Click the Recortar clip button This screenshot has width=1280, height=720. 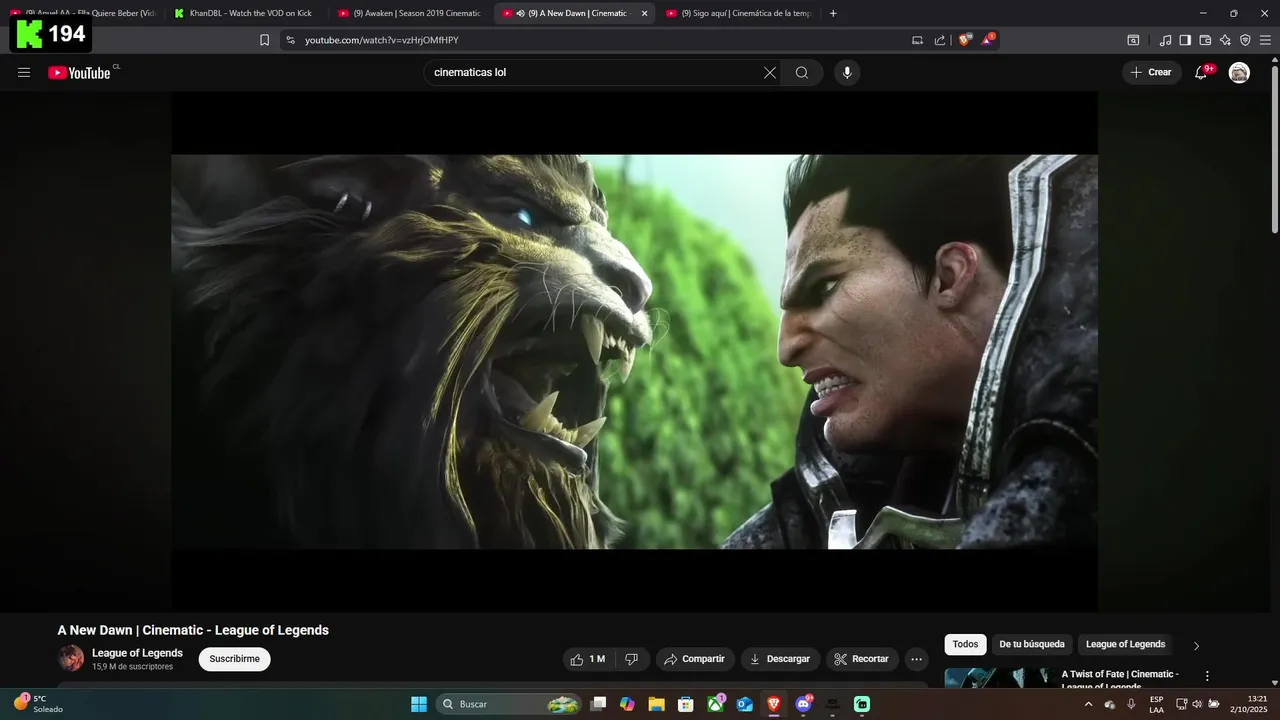(x=862, y=659)
